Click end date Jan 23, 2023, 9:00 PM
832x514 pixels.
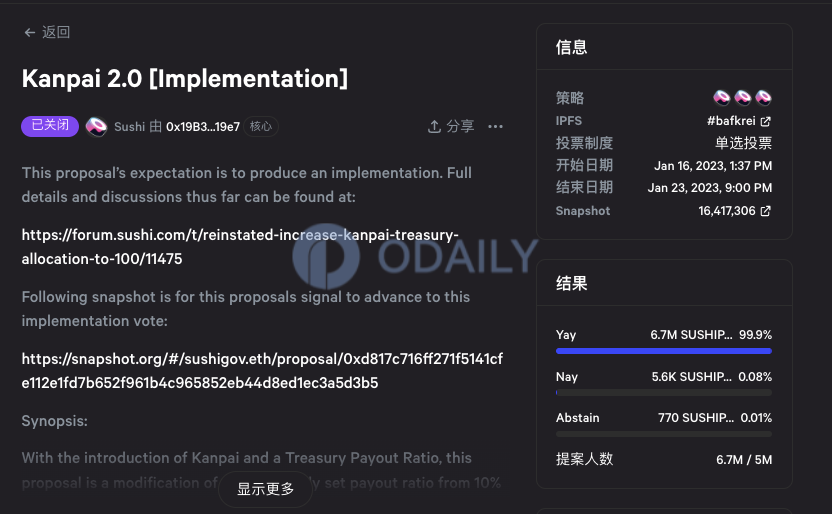click(710, 188)
